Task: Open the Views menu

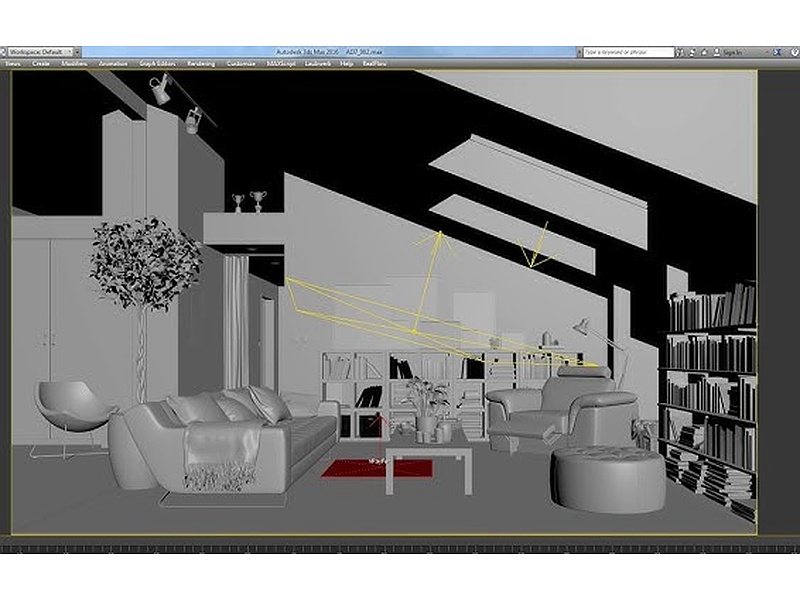Action: pyautogui.click(x=13, y=63)
